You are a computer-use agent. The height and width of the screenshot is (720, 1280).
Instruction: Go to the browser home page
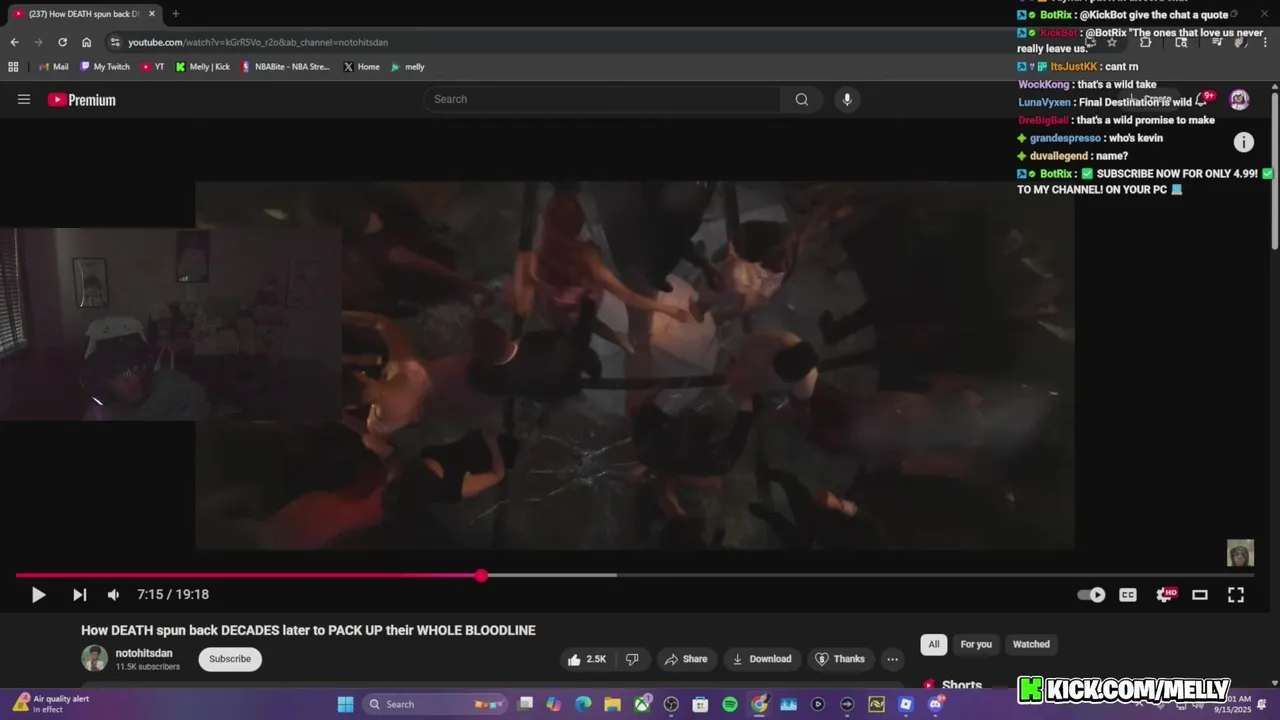[86, 42]
